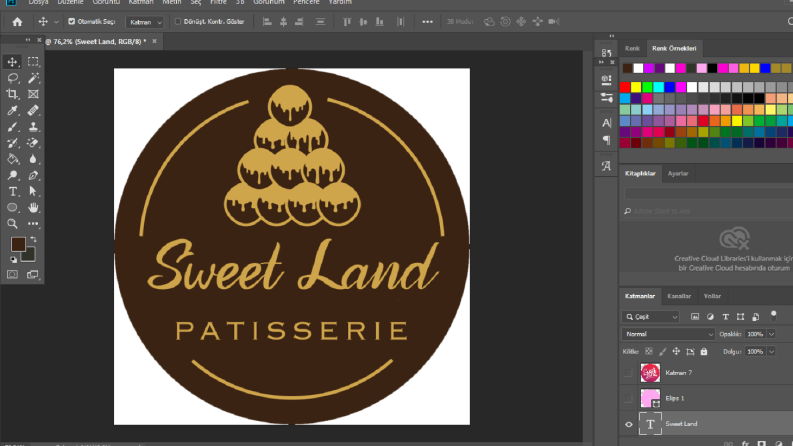This screenshot has height=446, width=793.
Task: Open the Dolgu percentage dropdown arrow
Action: point(771,351)
